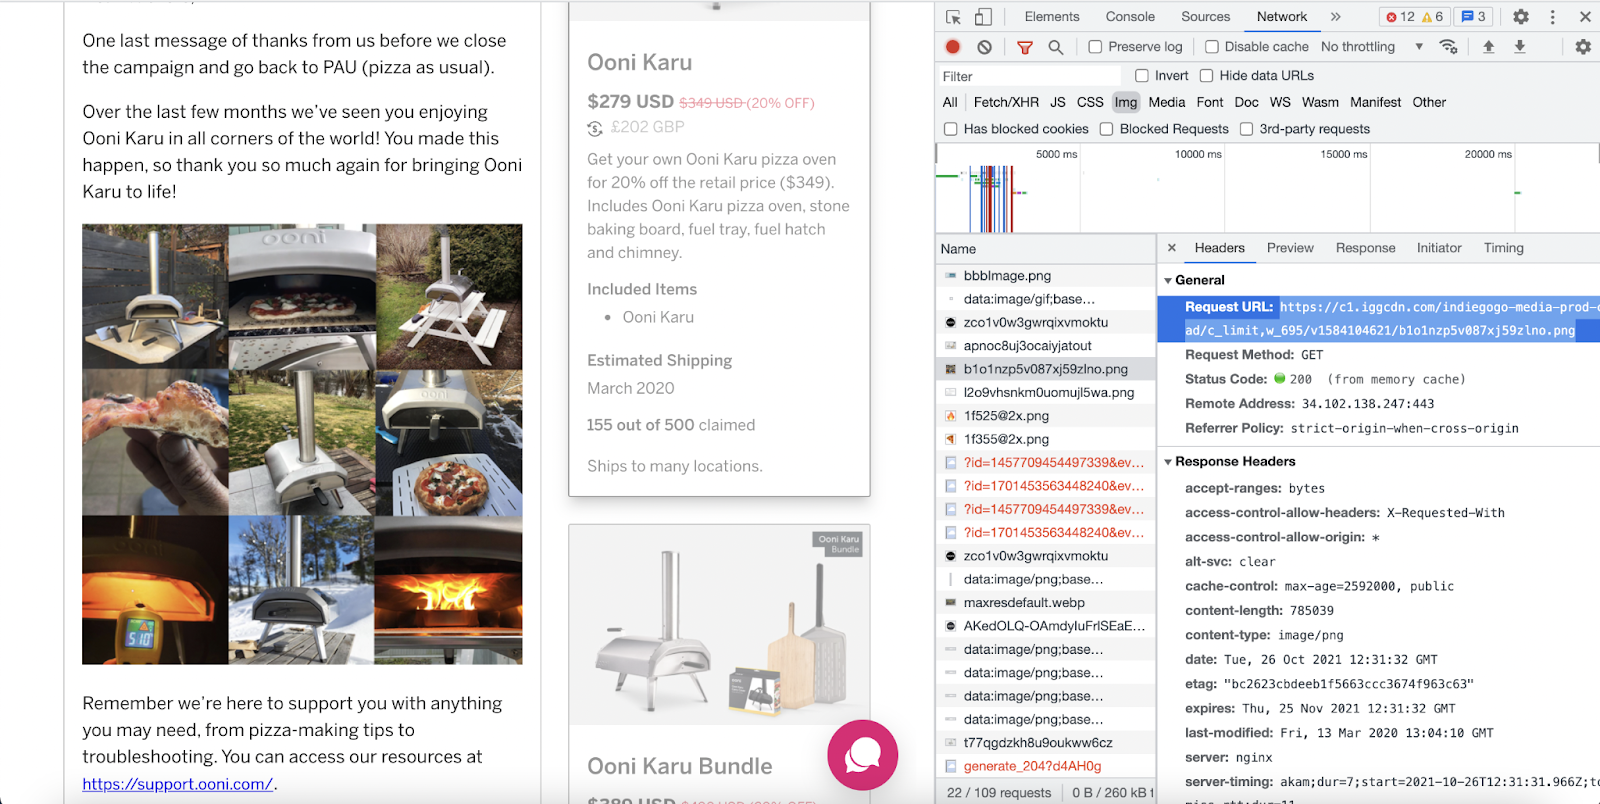Stop recording network log

point(953,47)
